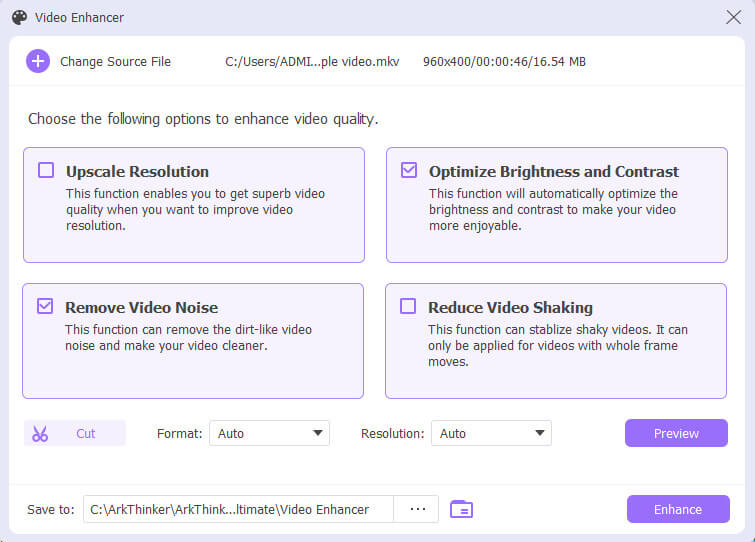Click the Video Enhancer window title
The width and height of the screenshot is (755, 542).
click(x=79, y=18)
